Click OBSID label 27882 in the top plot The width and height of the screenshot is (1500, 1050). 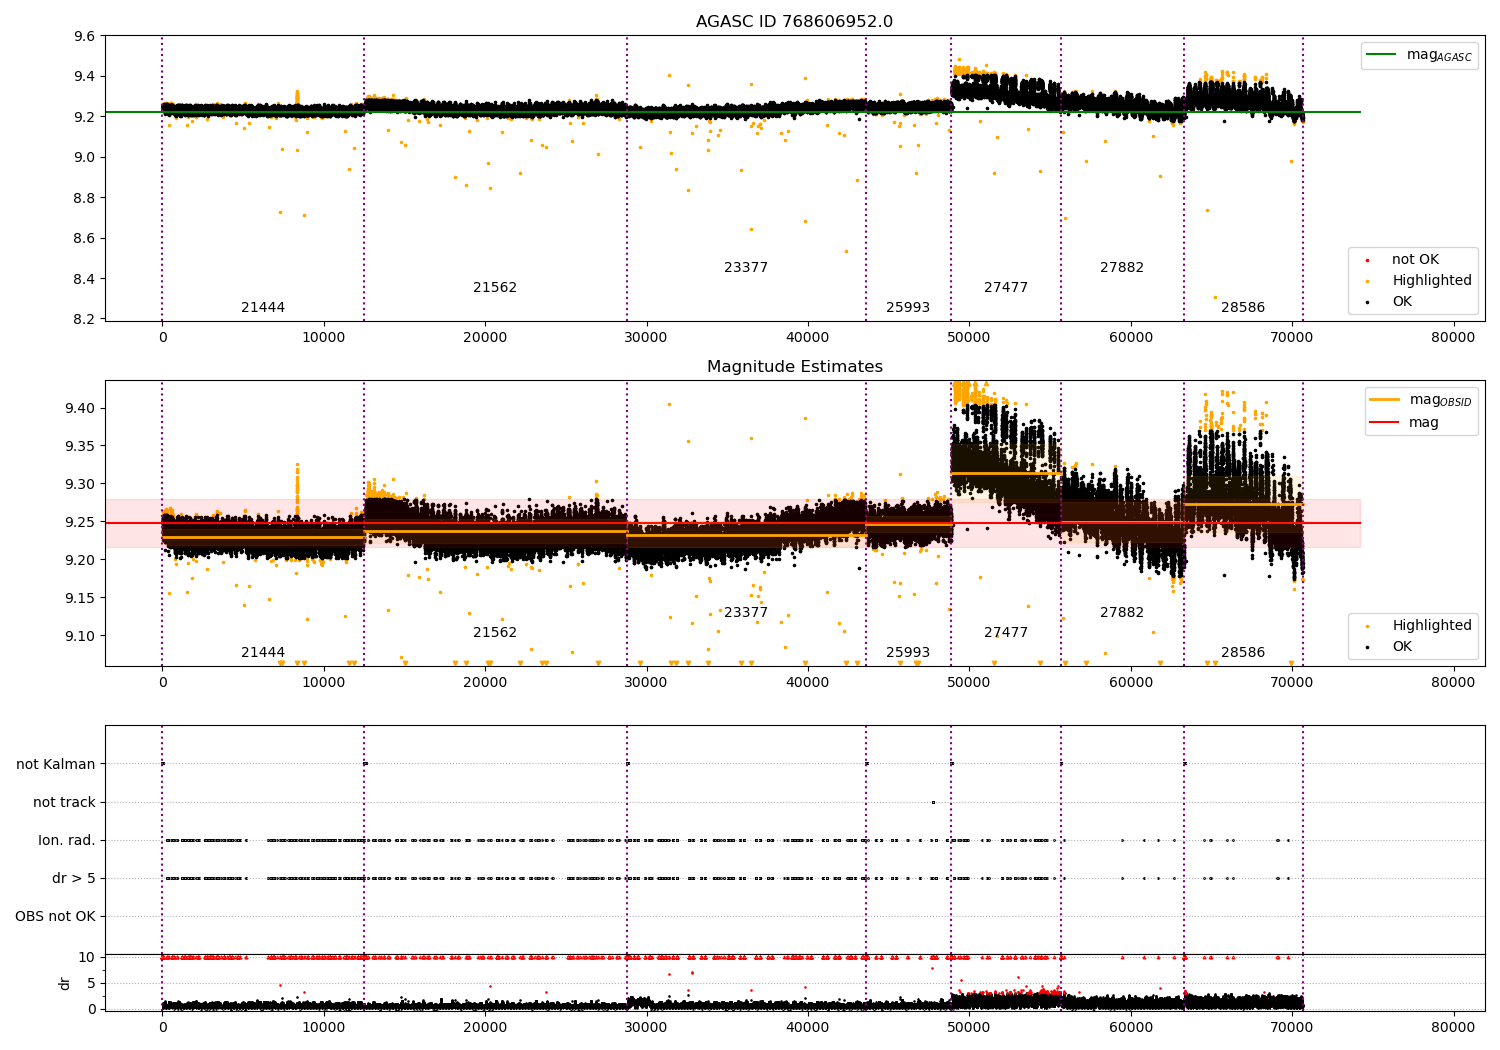tap(1122, 267)
